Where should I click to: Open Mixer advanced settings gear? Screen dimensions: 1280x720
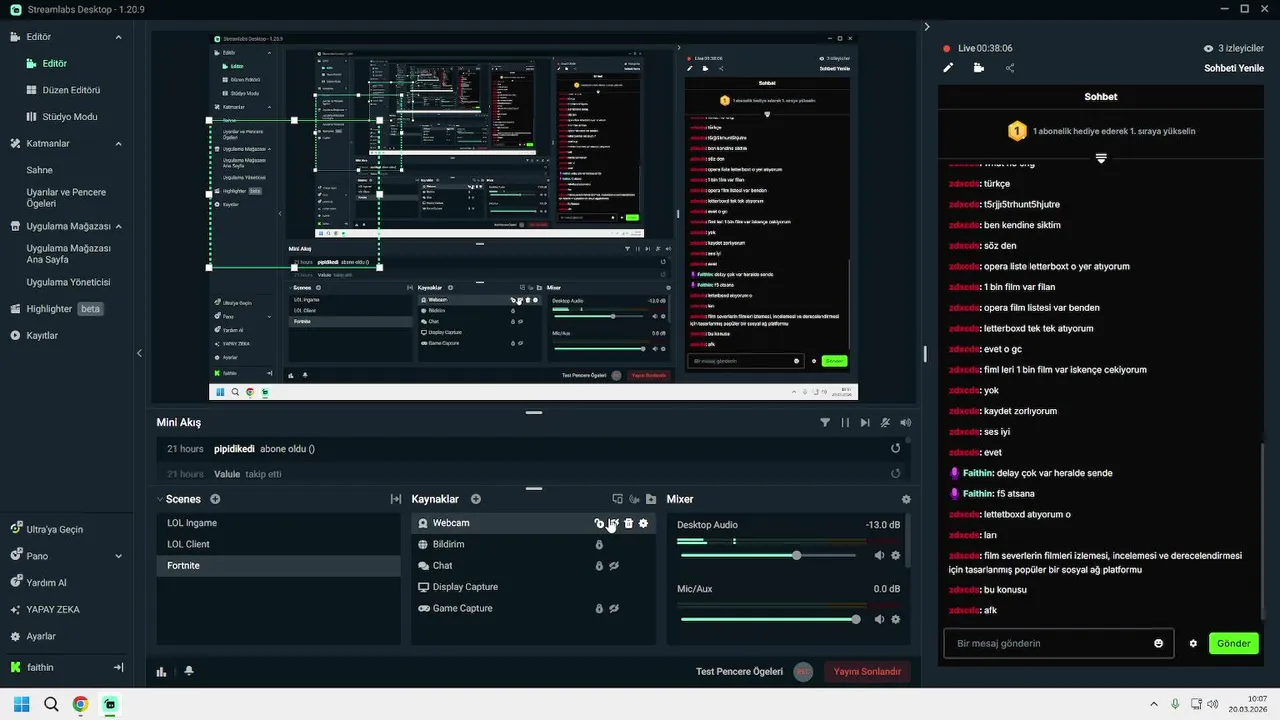[x=906, y=499]
